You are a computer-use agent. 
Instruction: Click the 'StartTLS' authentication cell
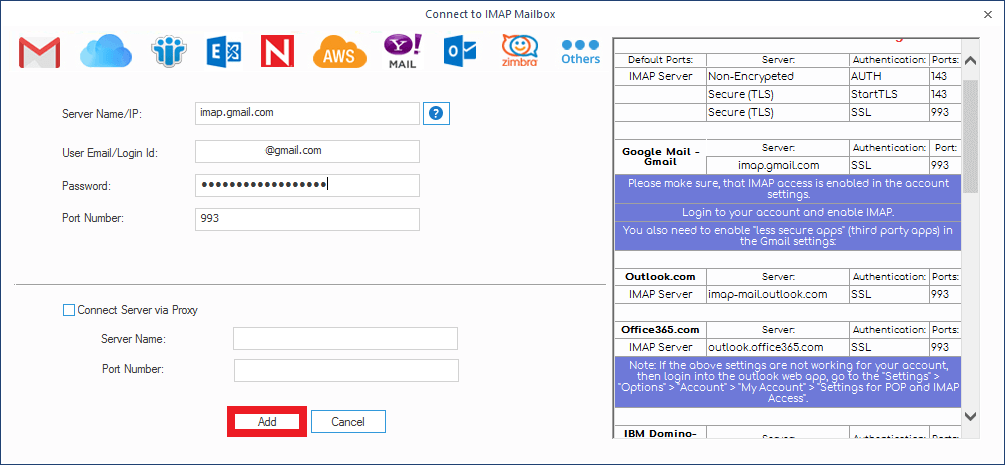(x=890, y=95)
